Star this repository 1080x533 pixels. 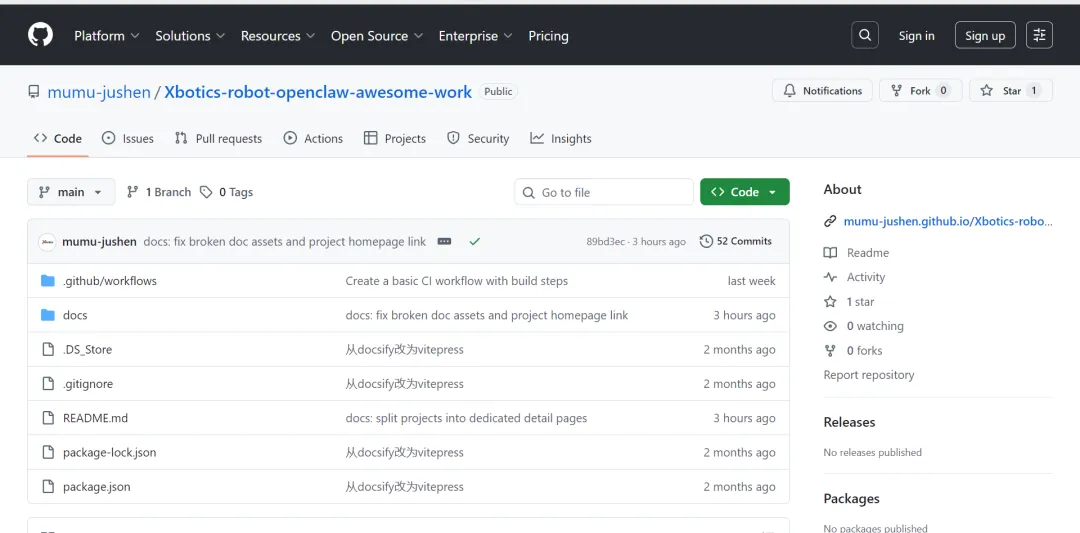tap(1004, 91)
